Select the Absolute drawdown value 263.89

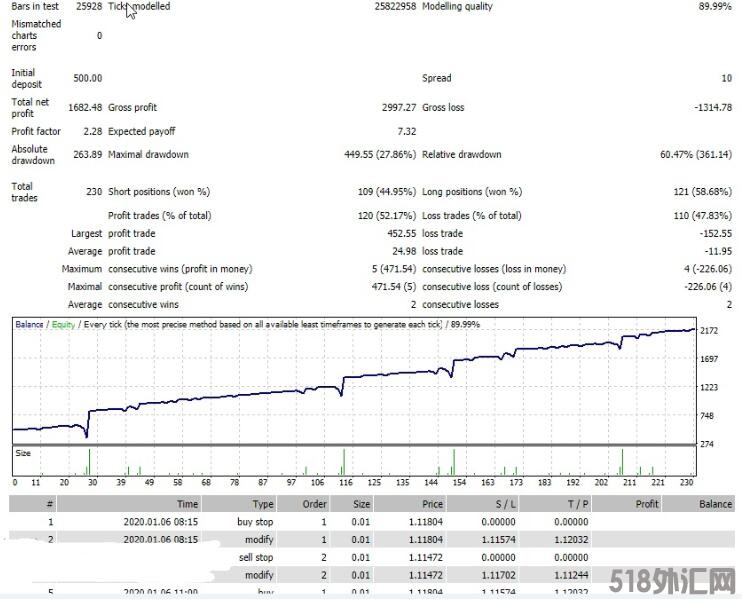[x=88, y=155]
